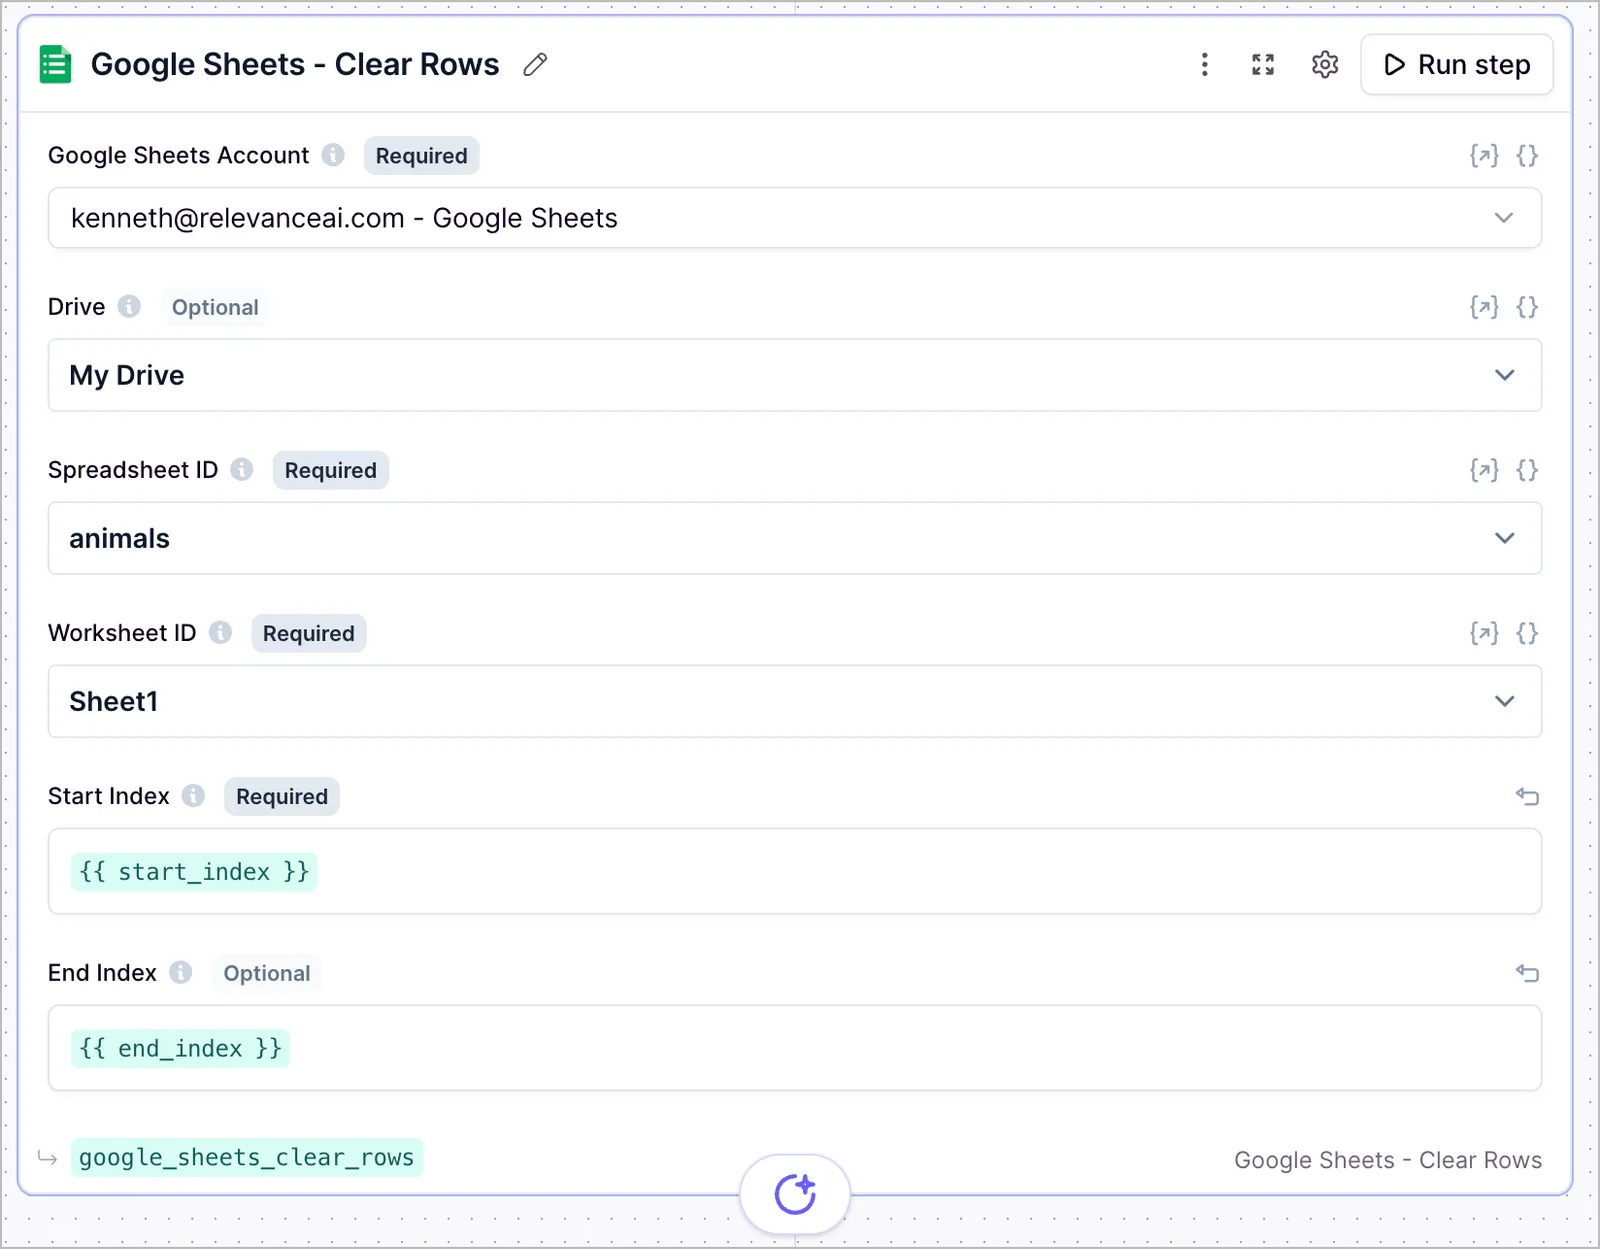1600x1249 pixels.
Task: Click the Optional badge next to End Index
Action: point(267,973)
